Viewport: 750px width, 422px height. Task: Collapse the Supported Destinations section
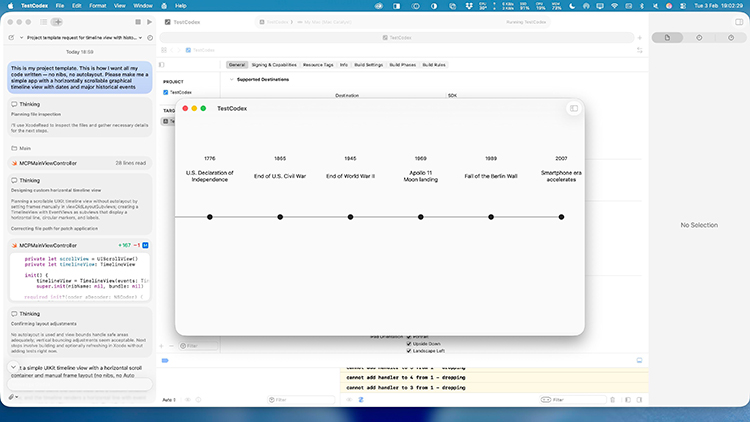231,79
